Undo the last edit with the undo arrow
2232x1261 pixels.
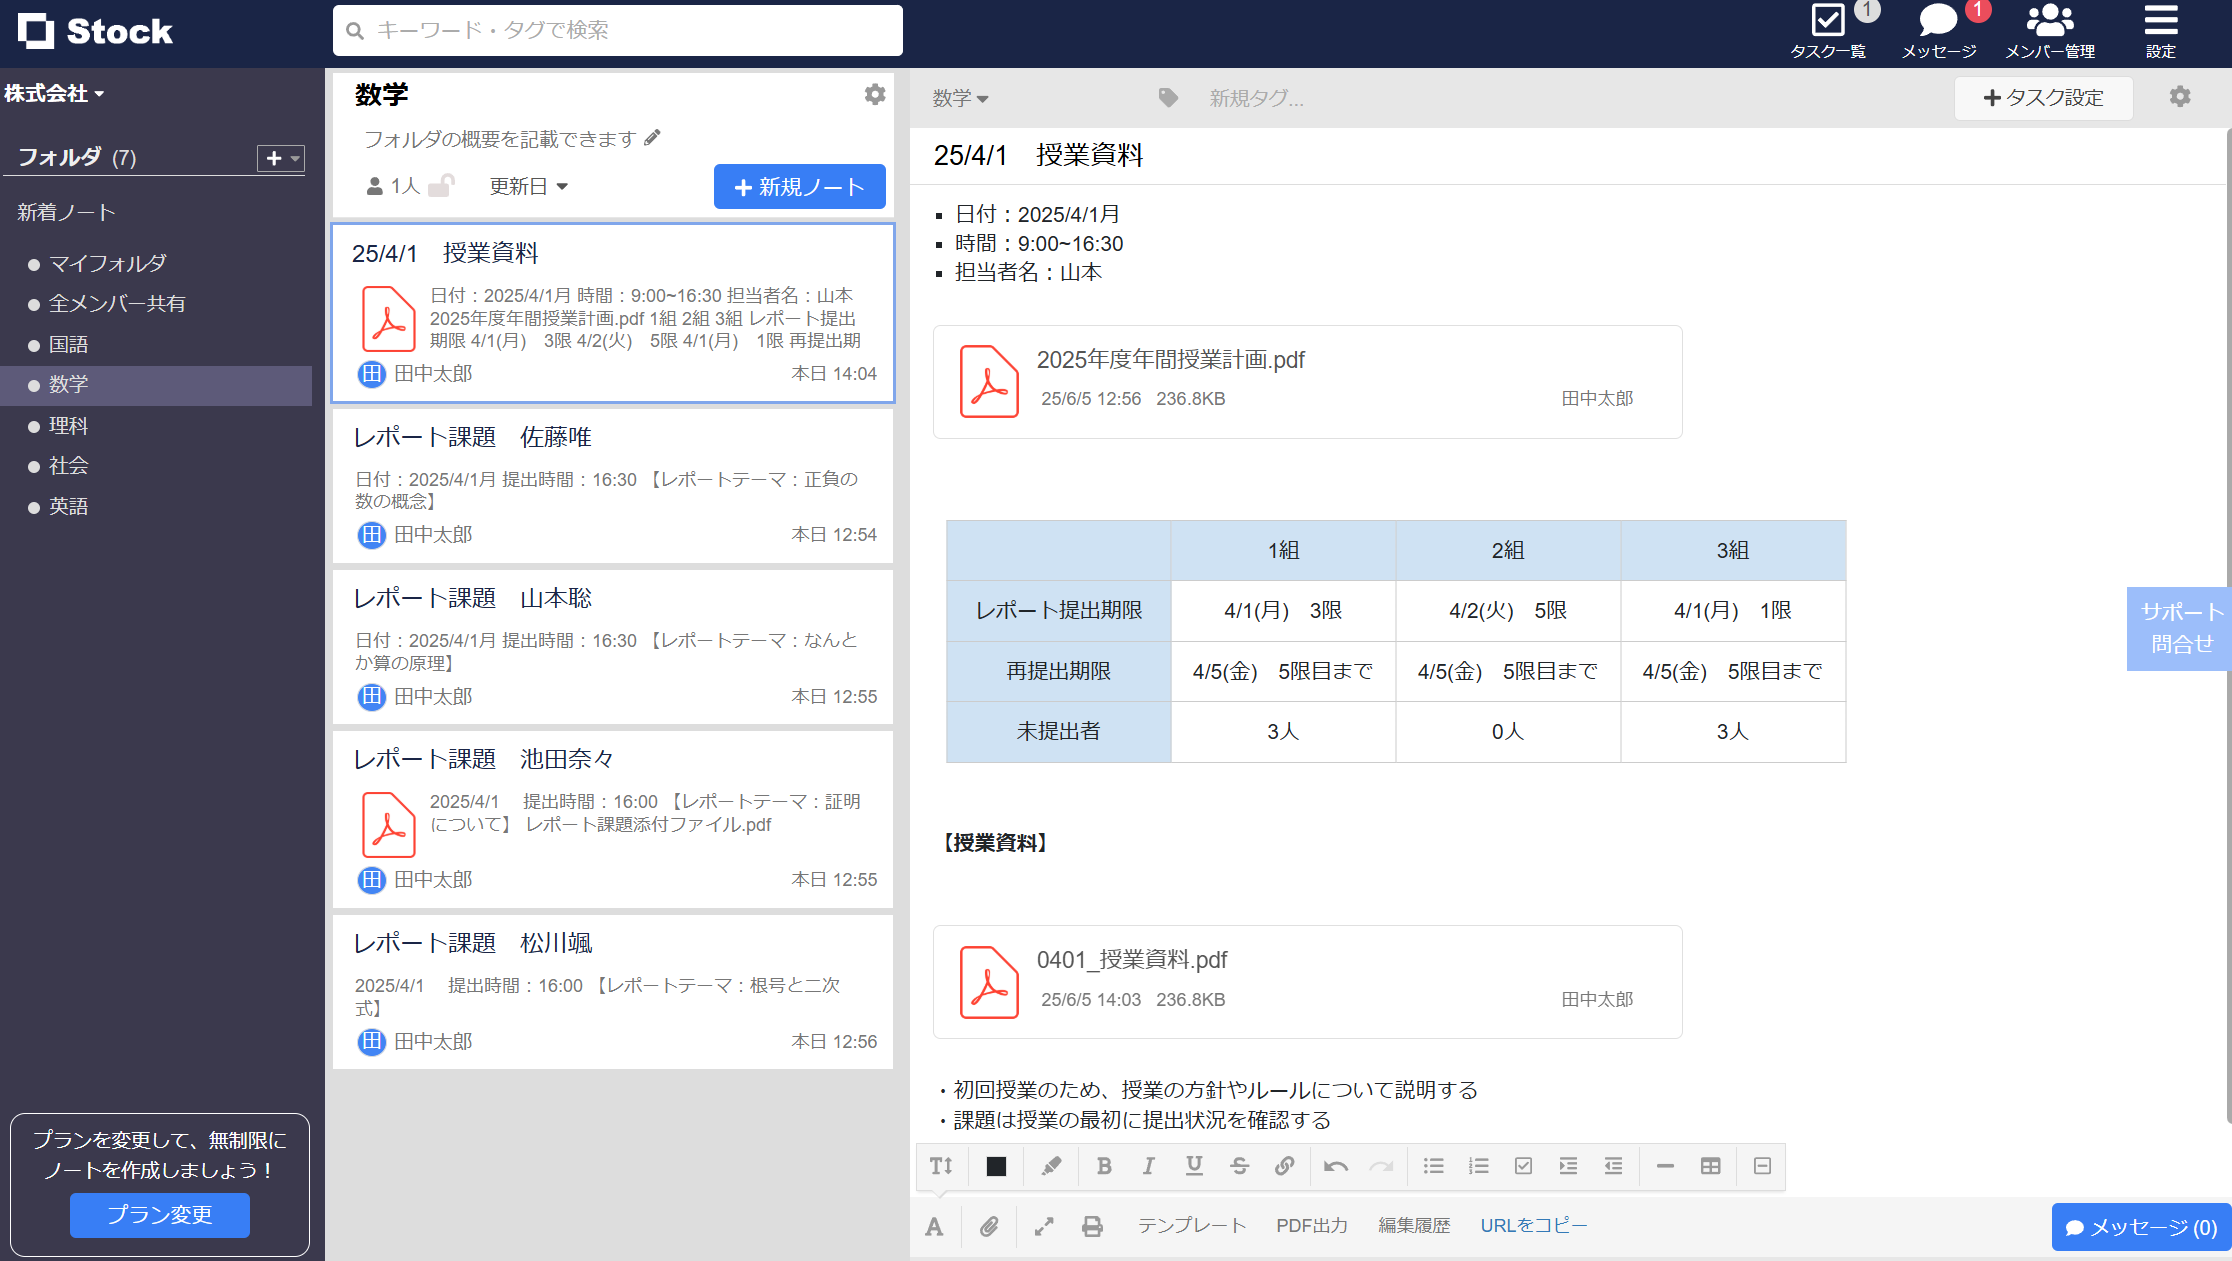click(1337, 1166)
